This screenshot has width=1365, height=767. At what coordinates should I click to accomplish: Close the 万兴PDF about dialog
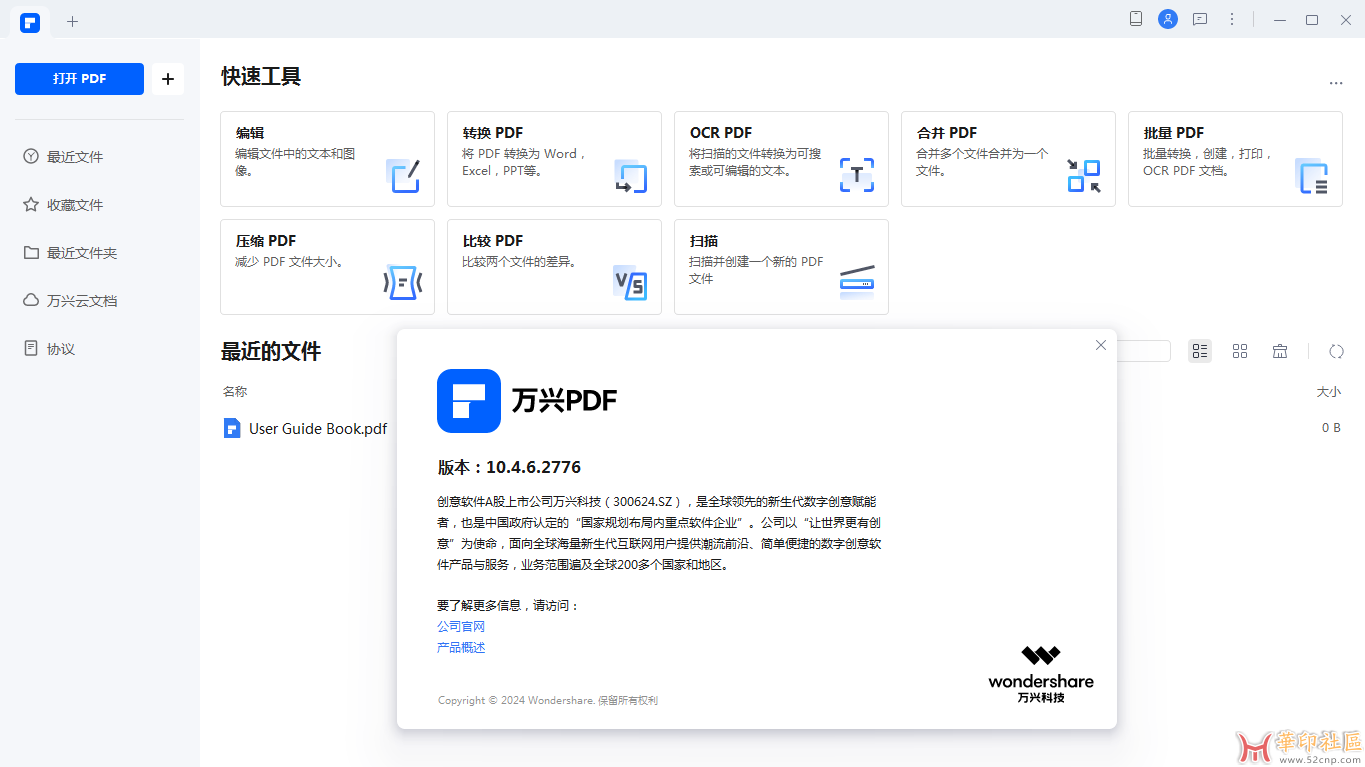pyautogui.click(x=1101, y=345)
